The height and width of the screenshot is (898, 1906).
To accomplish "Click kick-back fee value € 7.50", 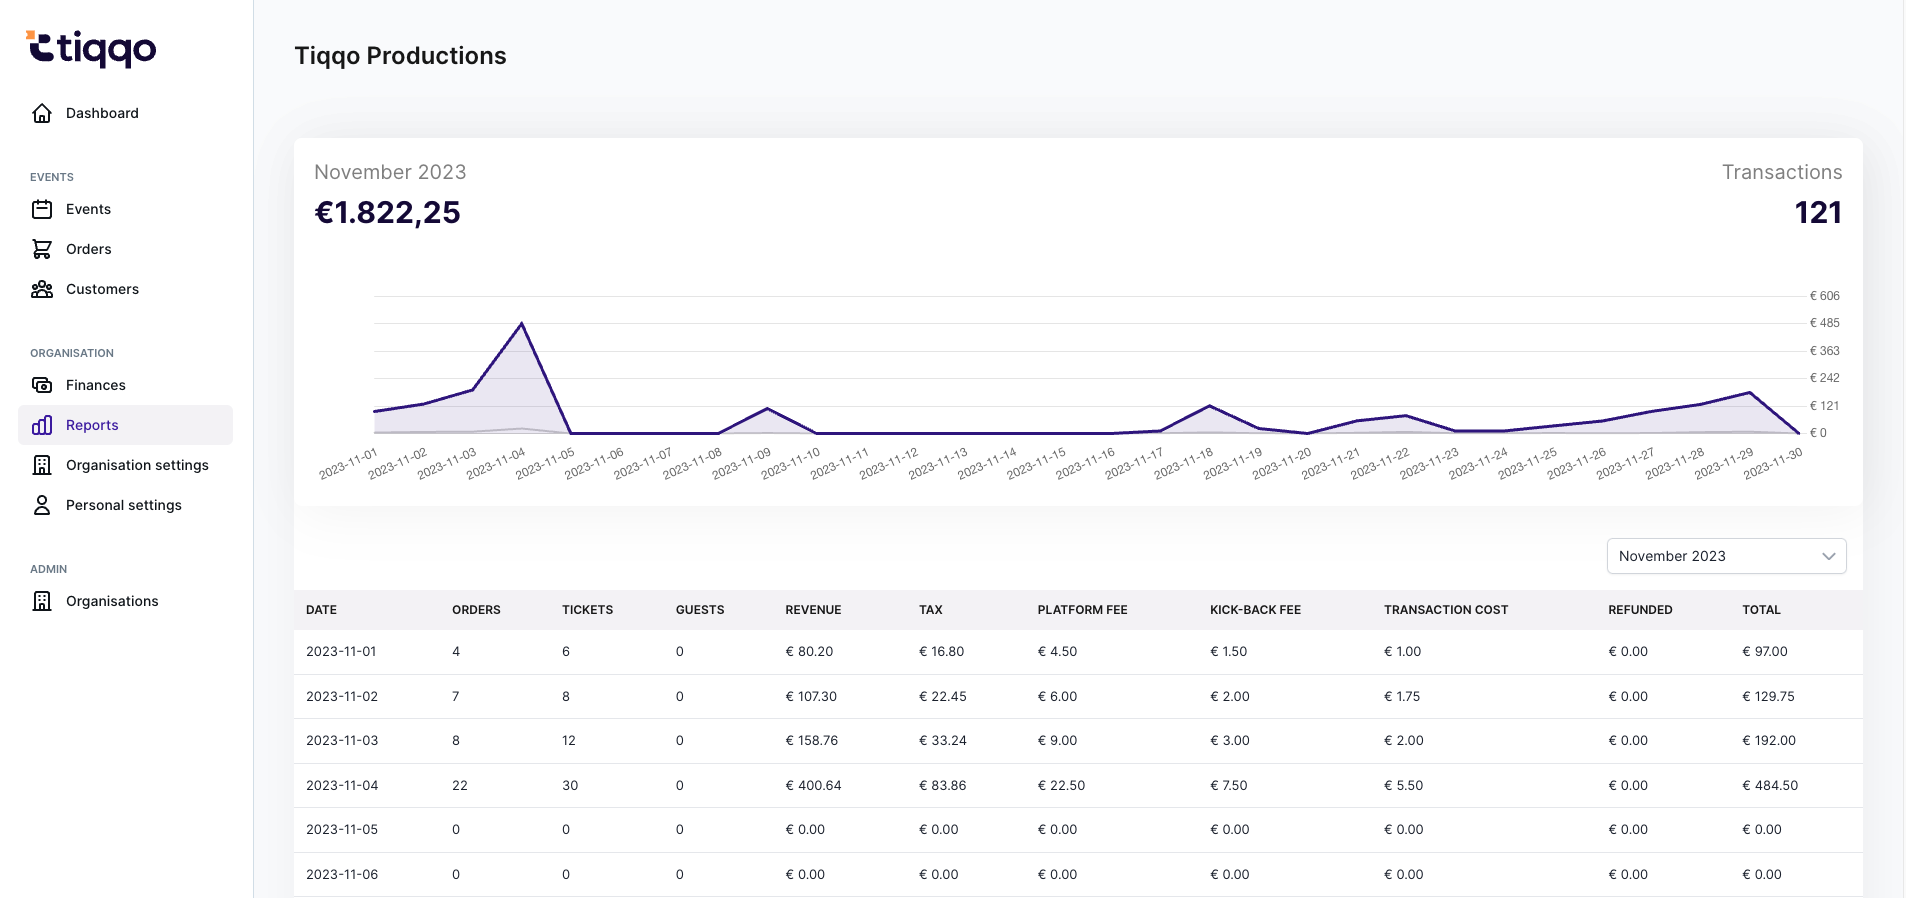I will (1229, 785).
